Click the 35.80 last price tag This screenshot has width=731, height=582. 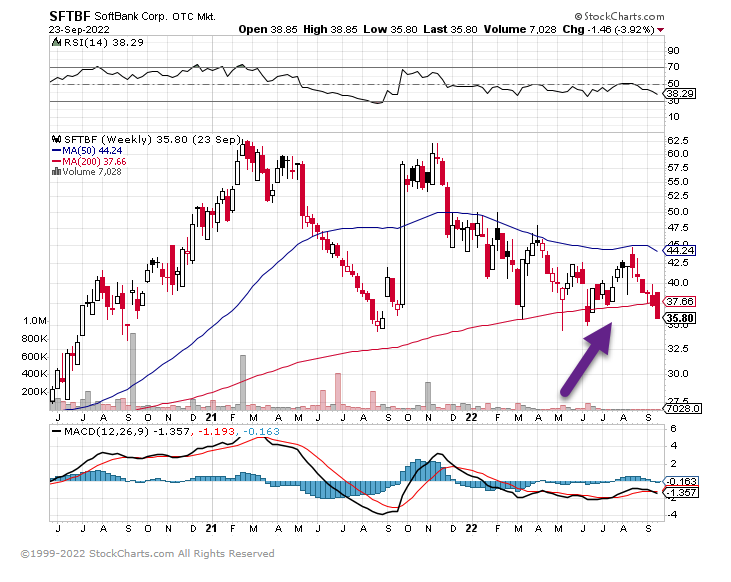(680, 318)
